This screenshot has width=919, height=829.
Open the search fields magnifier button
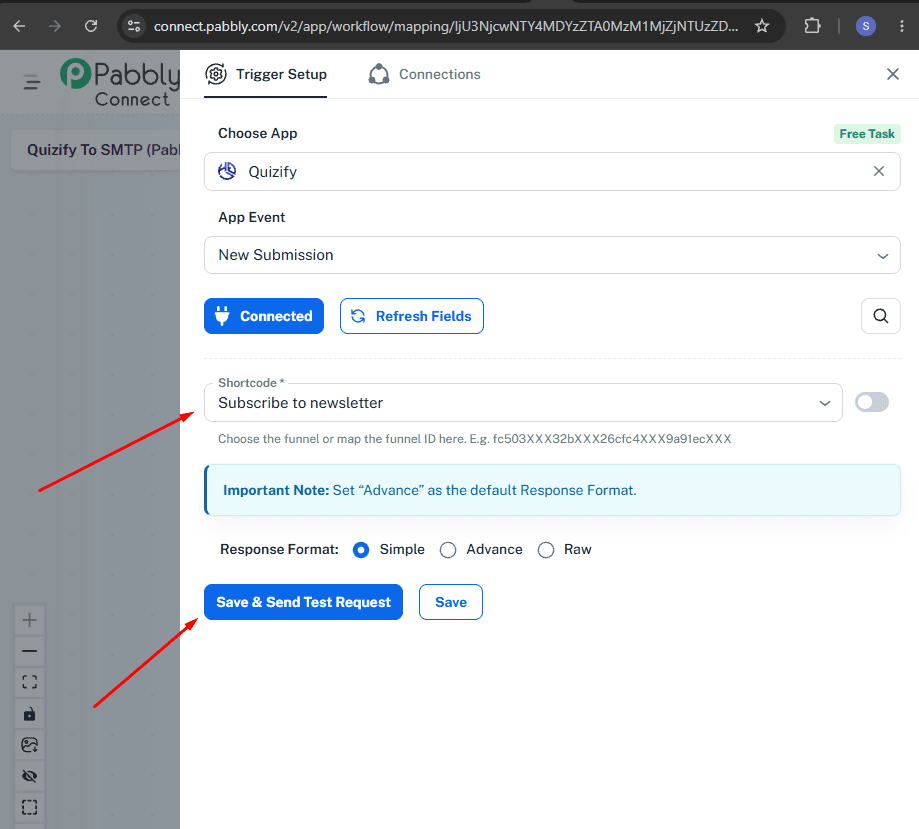[x=880, y=316]
